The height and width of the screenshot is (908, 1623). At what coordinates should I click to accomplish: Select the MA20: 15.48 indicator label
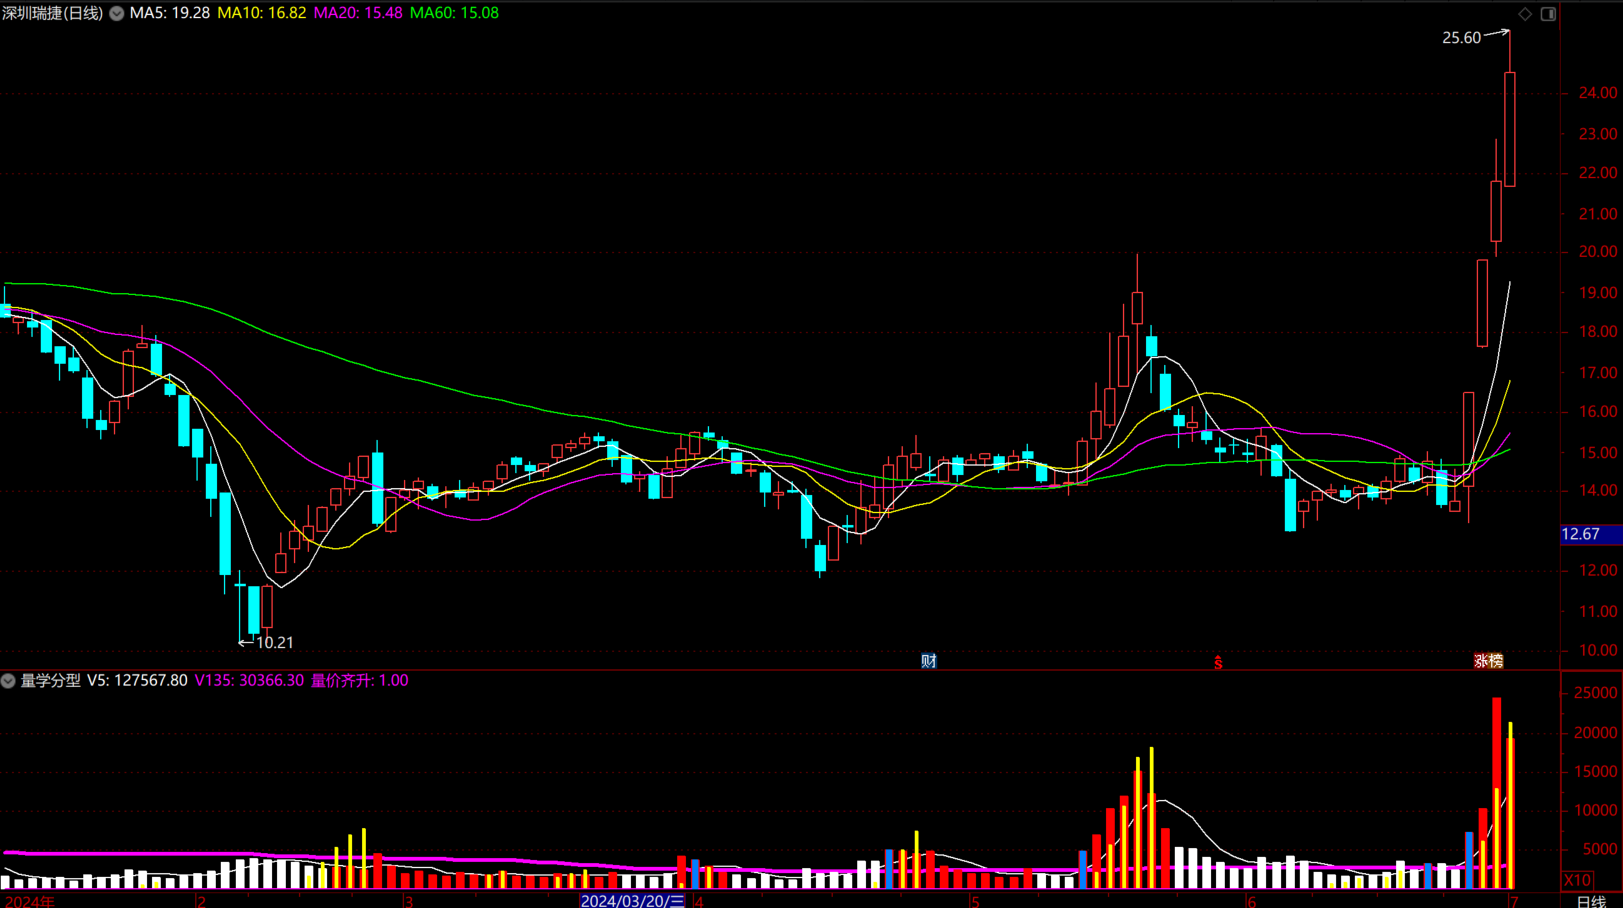[x=358, y=13]
